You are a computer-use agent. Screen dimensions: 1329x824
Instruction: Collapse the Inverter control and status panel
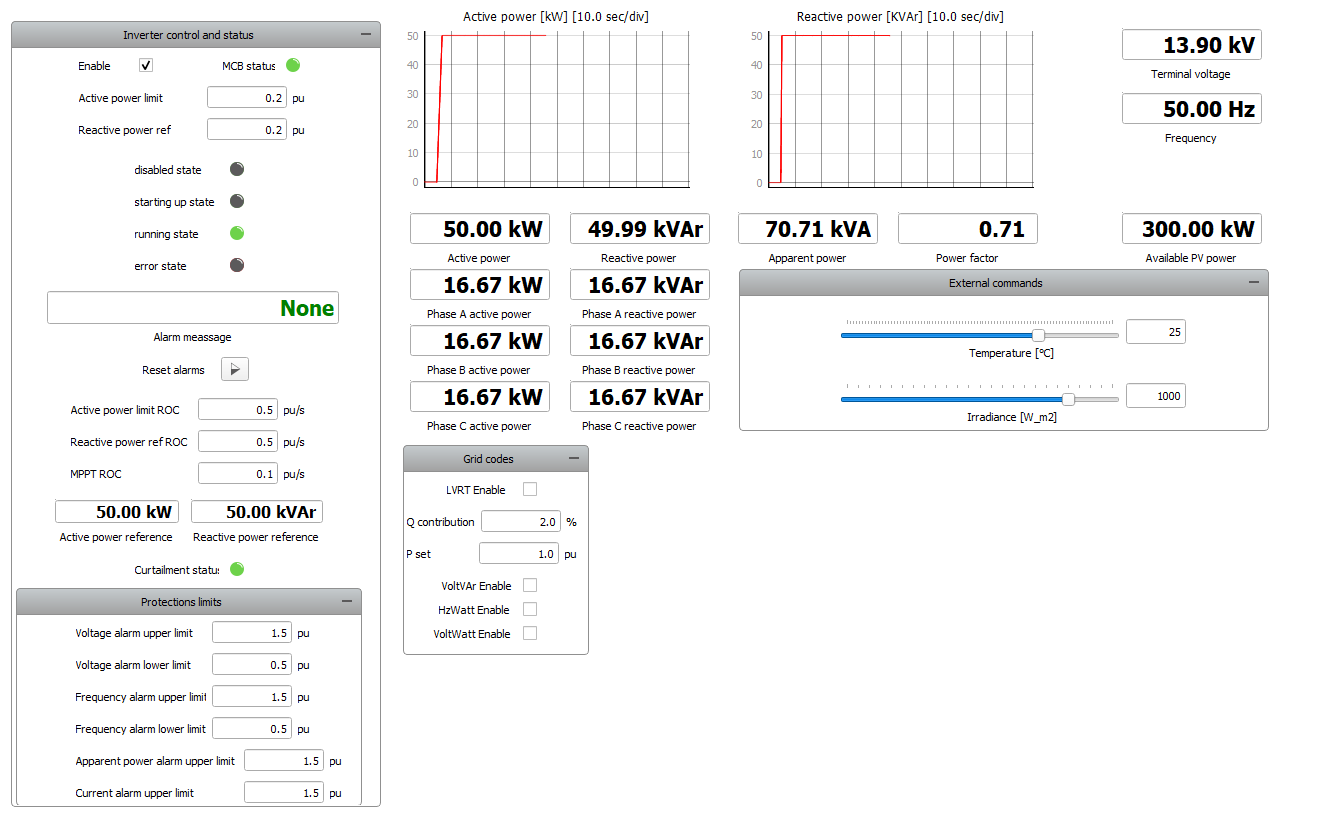[x=366, y=35]
